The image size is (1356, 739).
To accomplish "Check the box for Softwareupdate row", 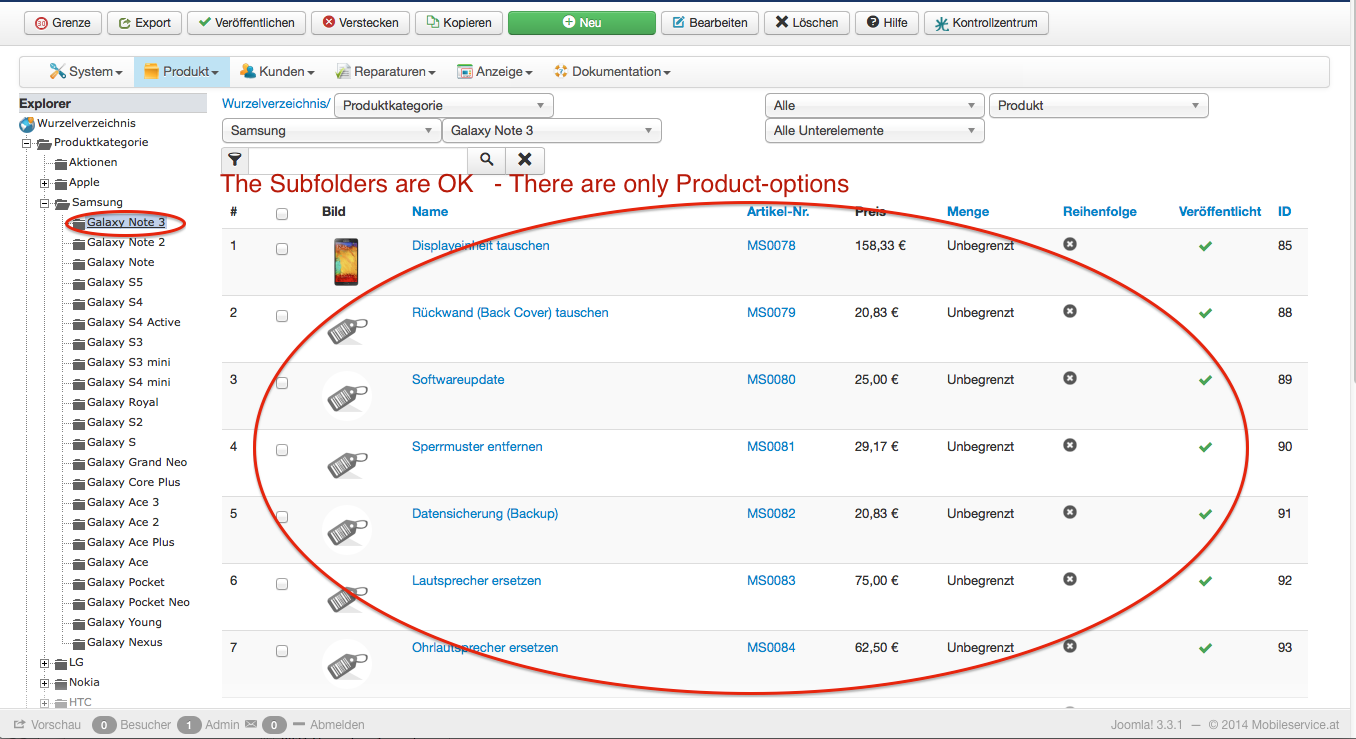I will click(282, 383).
